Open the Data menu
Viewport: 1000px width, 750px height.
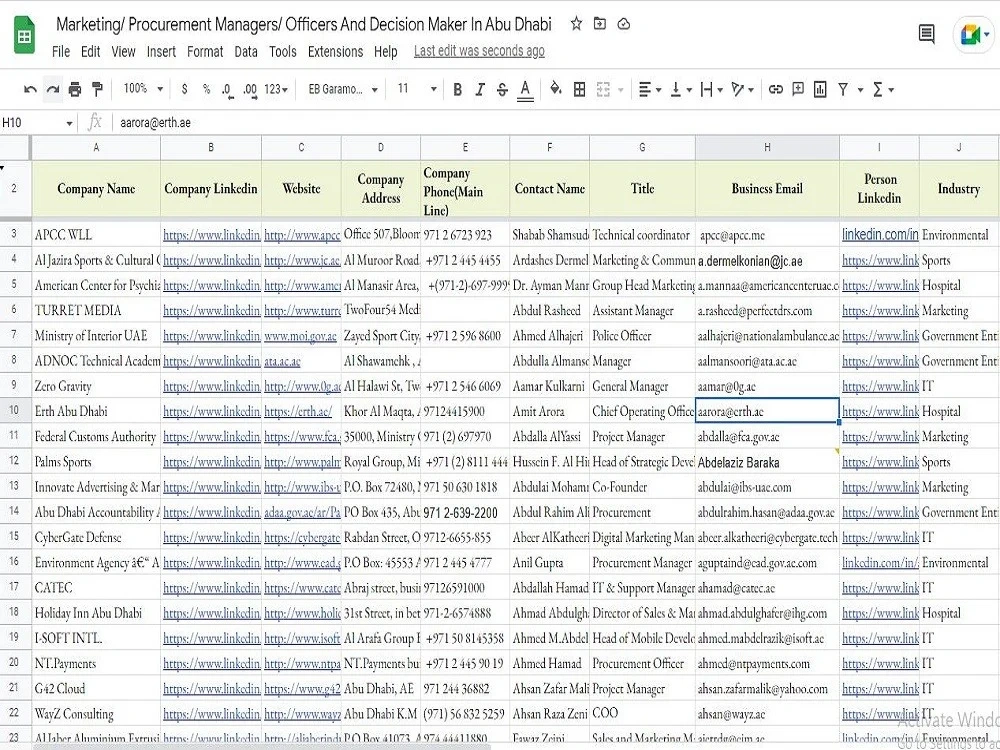click(x=246, y=52)
